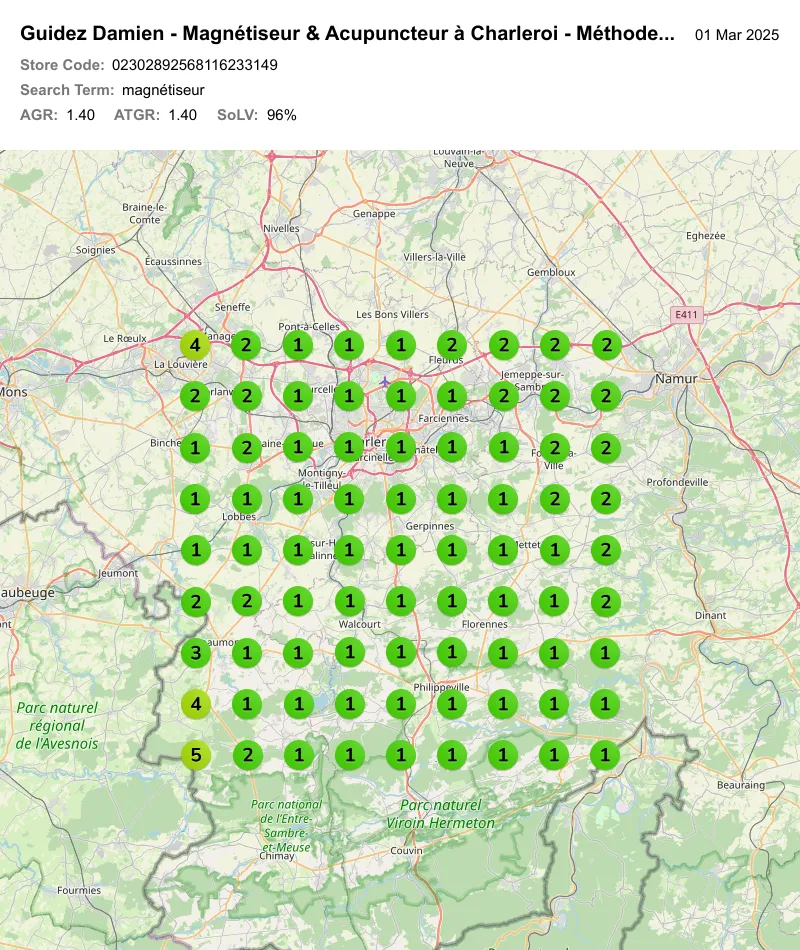Select the SoLV value 96%
The width and height of the screenshot is (800, 950).
point(282,115)
